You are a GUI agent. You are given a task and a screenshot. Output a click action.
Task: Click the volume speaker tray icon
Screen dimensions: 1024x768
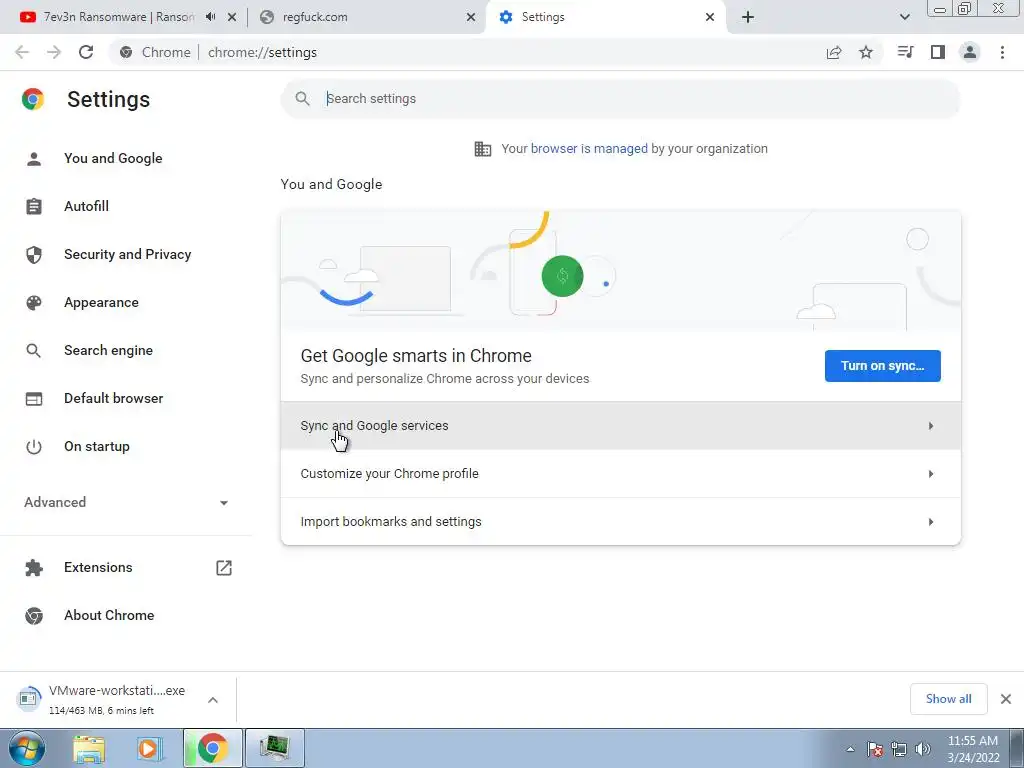click(922, 749)
